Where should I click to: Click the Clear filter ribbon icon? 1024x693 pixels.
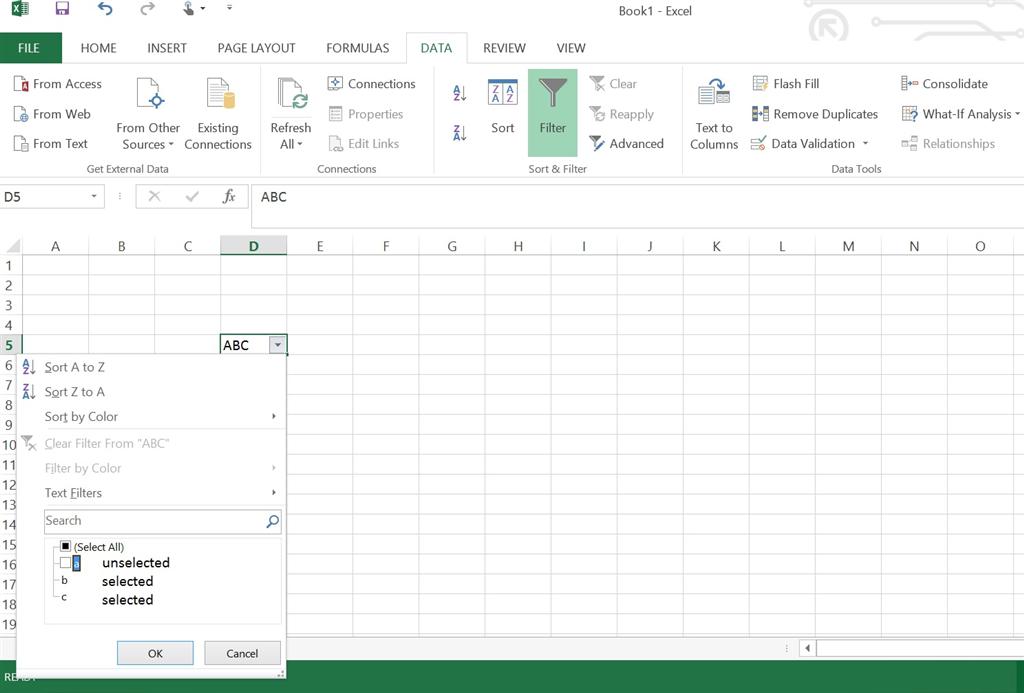point(597,84)
